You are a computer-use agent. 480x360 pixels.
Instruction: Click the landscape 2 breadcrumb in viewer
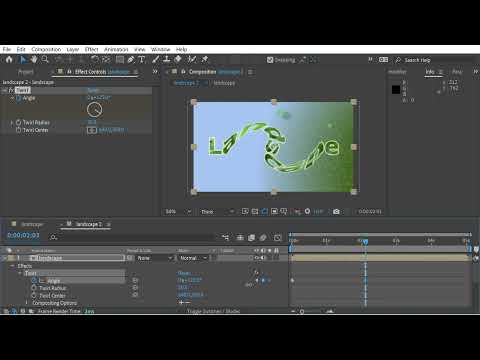pos(187,83)
